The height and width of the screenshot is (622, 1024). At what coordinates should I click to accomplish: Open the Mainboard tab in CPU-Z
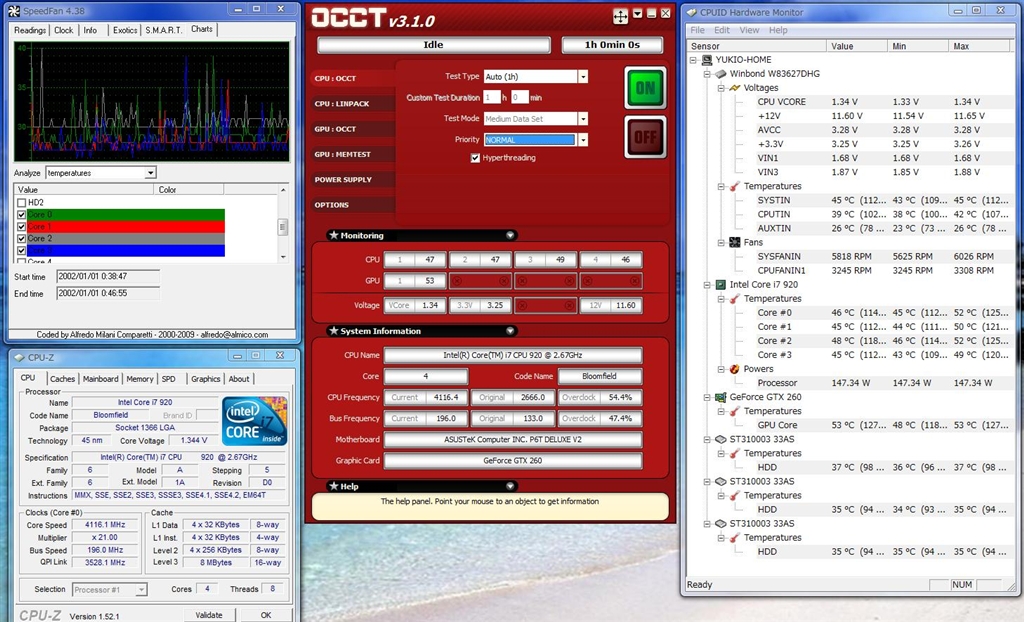click(100, 379)
